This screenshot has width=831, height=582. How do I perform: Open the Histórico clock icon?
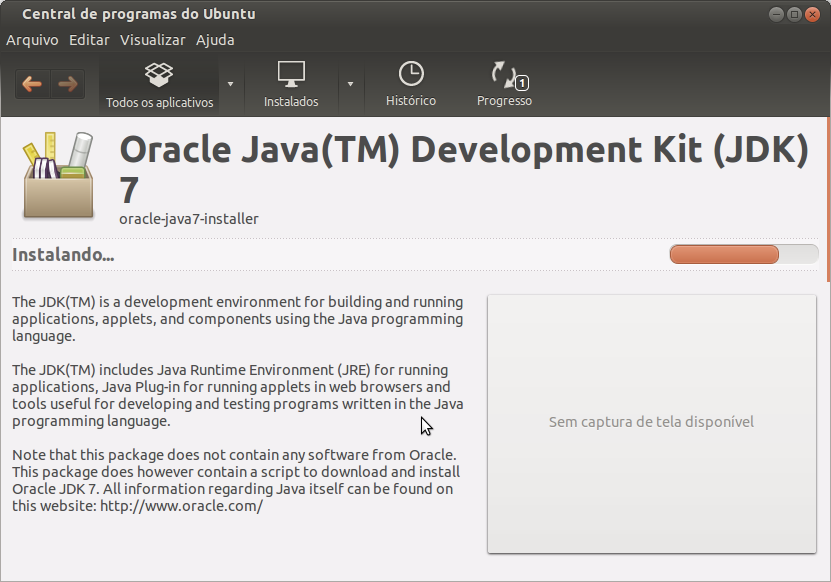(x=411, y=85)
